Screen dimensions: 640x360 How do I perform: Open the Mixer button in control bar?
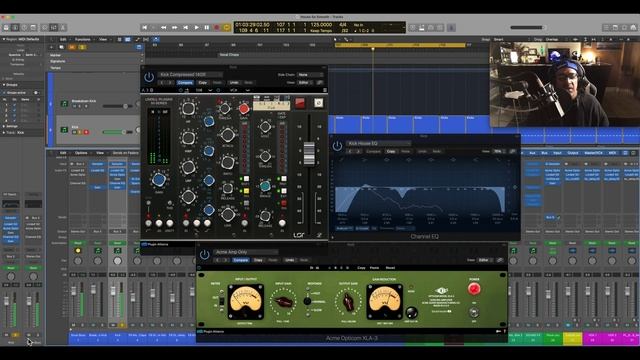[x=53, y=27]
